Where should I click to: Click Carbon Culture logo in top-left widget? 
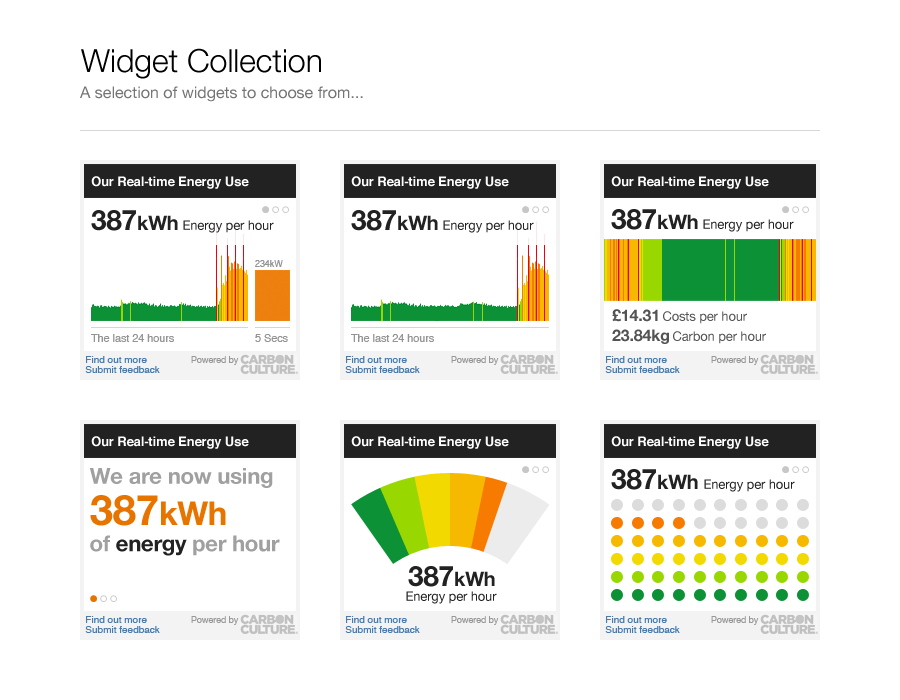click(x=269, y=364)
